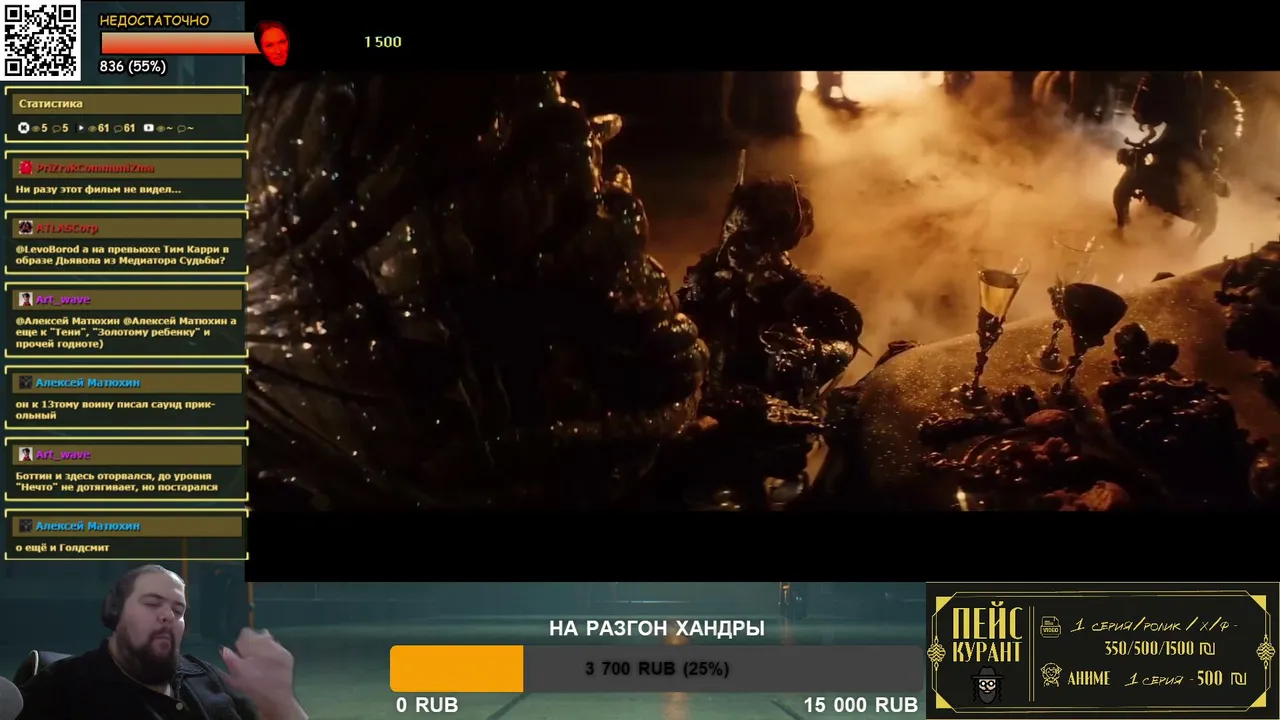Click the @LevoBorod mention in ATLASCorp's message
Viewport: 1280px width, 720px height.
click(47, 249)
